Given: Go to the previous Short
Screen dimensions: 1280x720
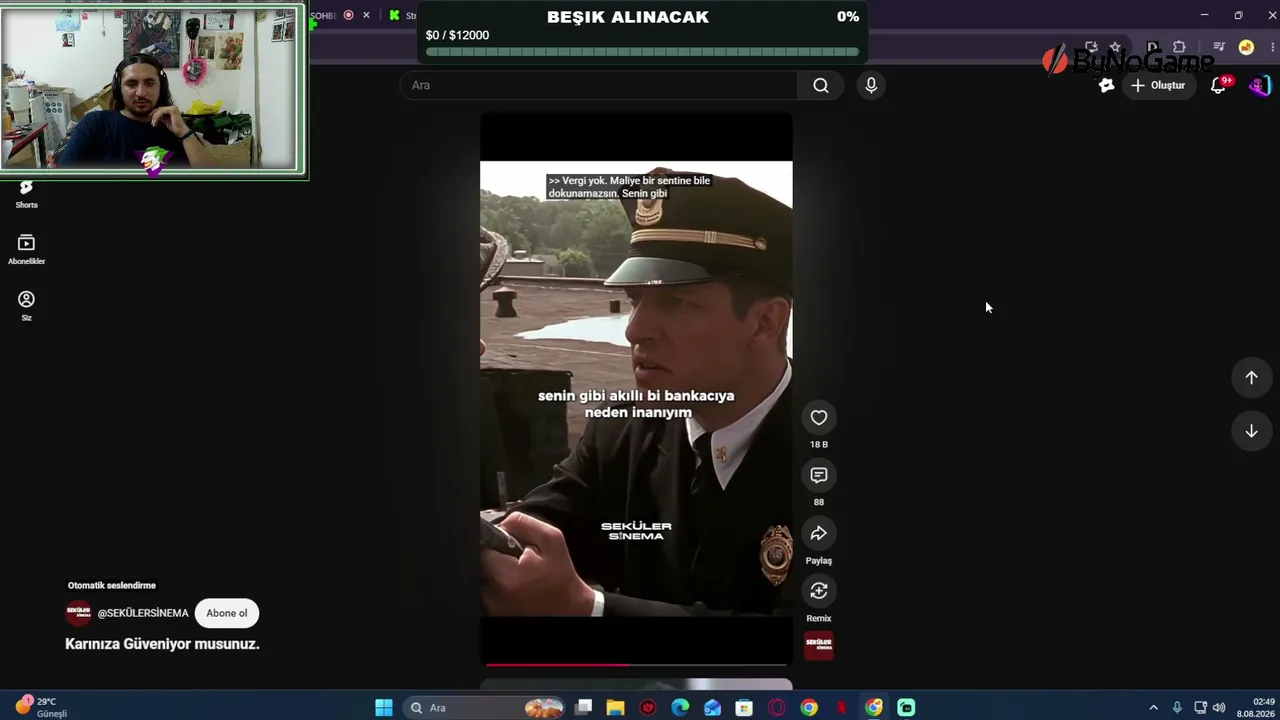Looking at the screenshot, I should click(1251, 377).
